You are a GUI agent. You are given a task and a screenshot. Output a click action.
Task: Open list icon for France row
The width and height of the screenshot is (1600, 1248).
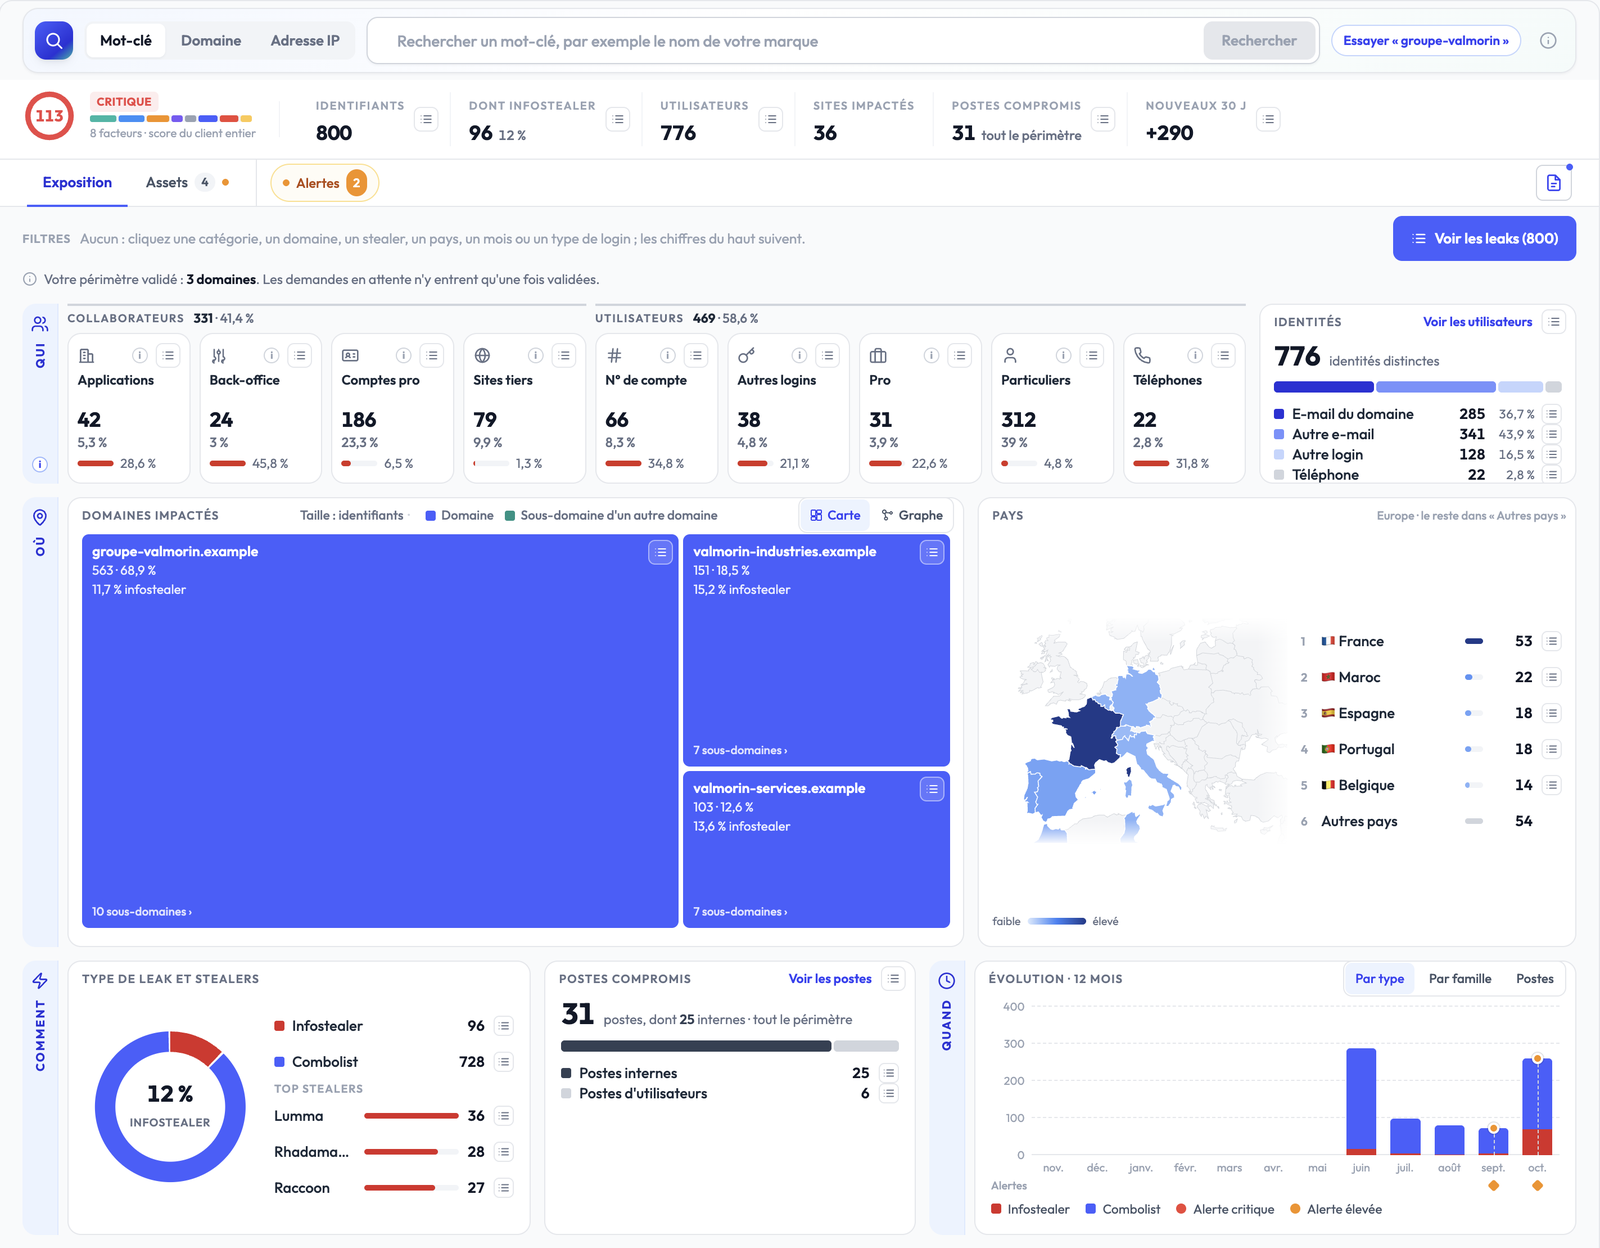point(1552,641)
